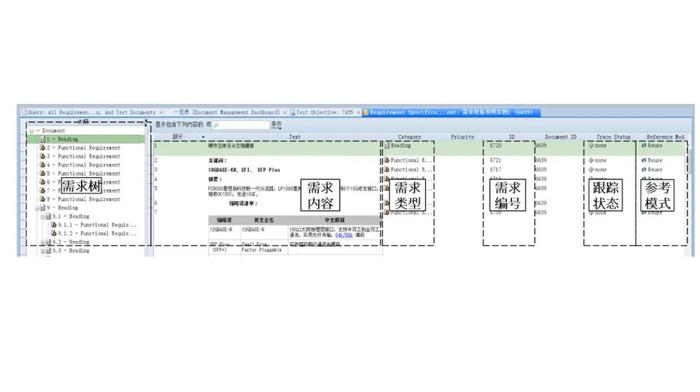Viewport: 700px width, 392px height.
Task: Sort by the Trace Status column header
Action: 613,137
